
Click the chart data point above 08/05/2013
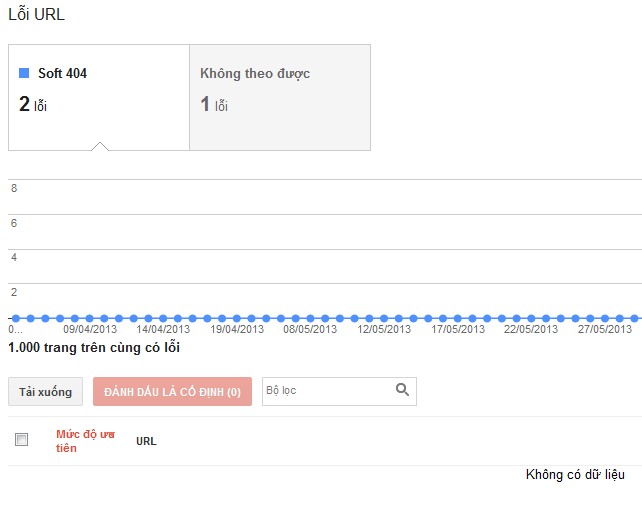click(x=310, y=318)
